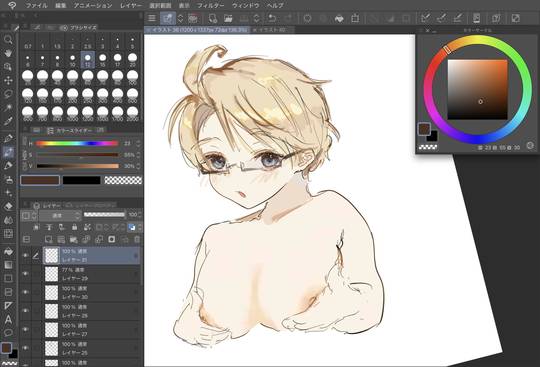This screenshot has width=540, height=367.
Task: Select the Text tool letter A
Action: point(8,319)
